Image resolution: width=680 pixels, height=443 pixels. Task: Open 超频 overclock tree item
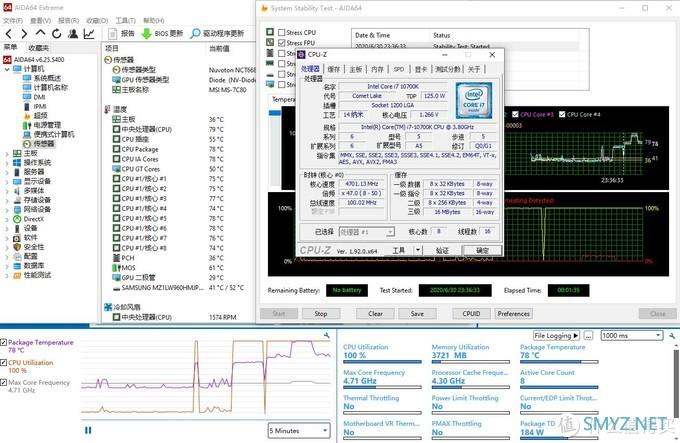[36, 116]
